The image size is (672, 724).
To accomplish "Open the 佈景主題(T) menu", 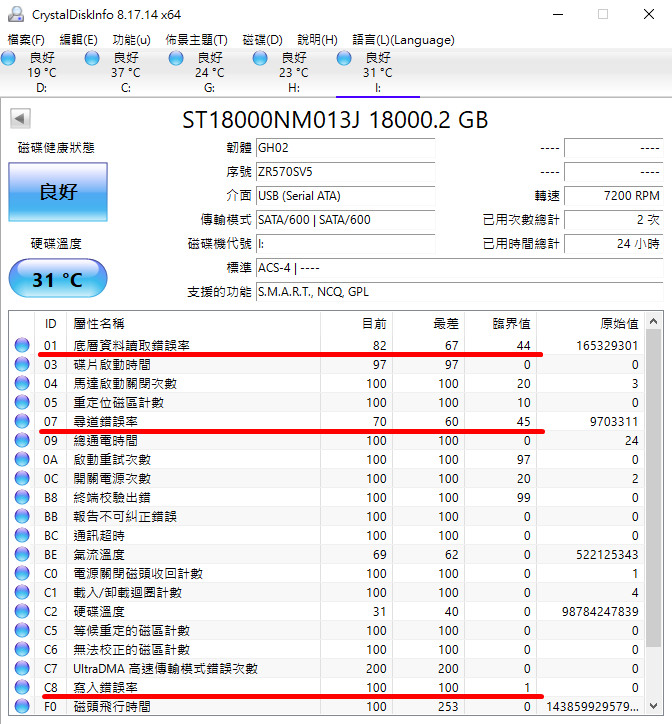I will pyautogui.click(x=196, y=40).
